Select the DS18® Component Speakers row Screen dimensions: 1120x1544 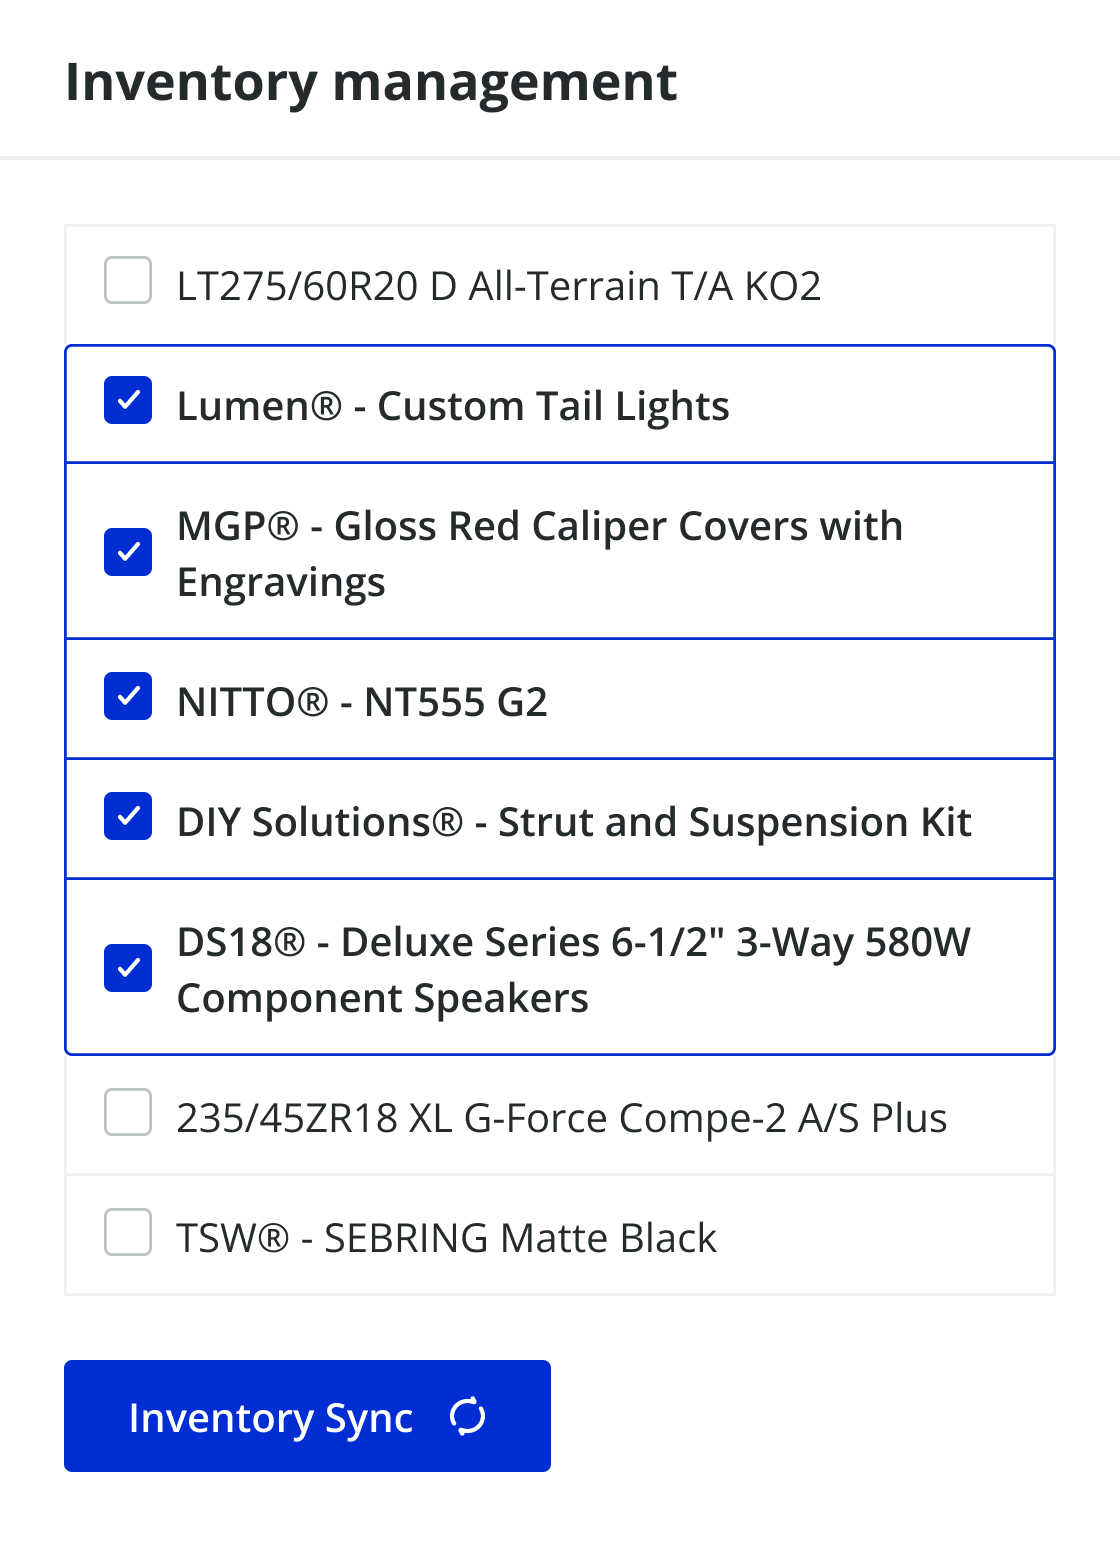[x=560, y=967]
